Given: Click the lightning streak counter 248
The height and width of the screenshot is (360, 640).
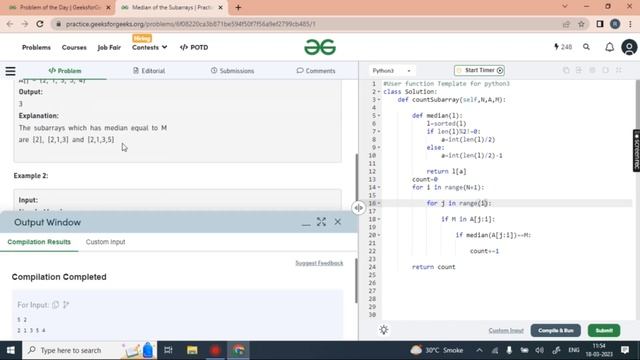Looking at the screenshot, I should click(563, 47).
